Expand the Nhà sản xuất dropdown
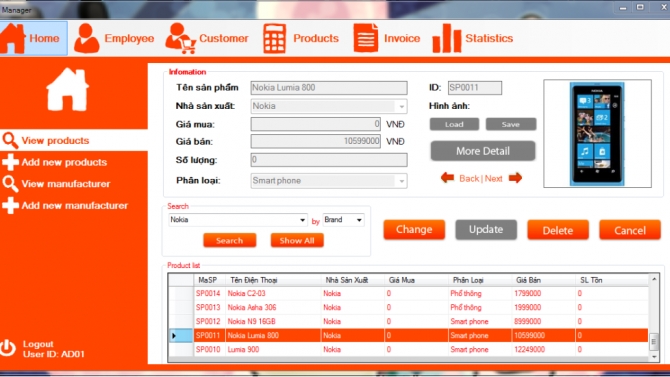Image resolution: width=670 pixels, height=377 pixels. (401, 106)
